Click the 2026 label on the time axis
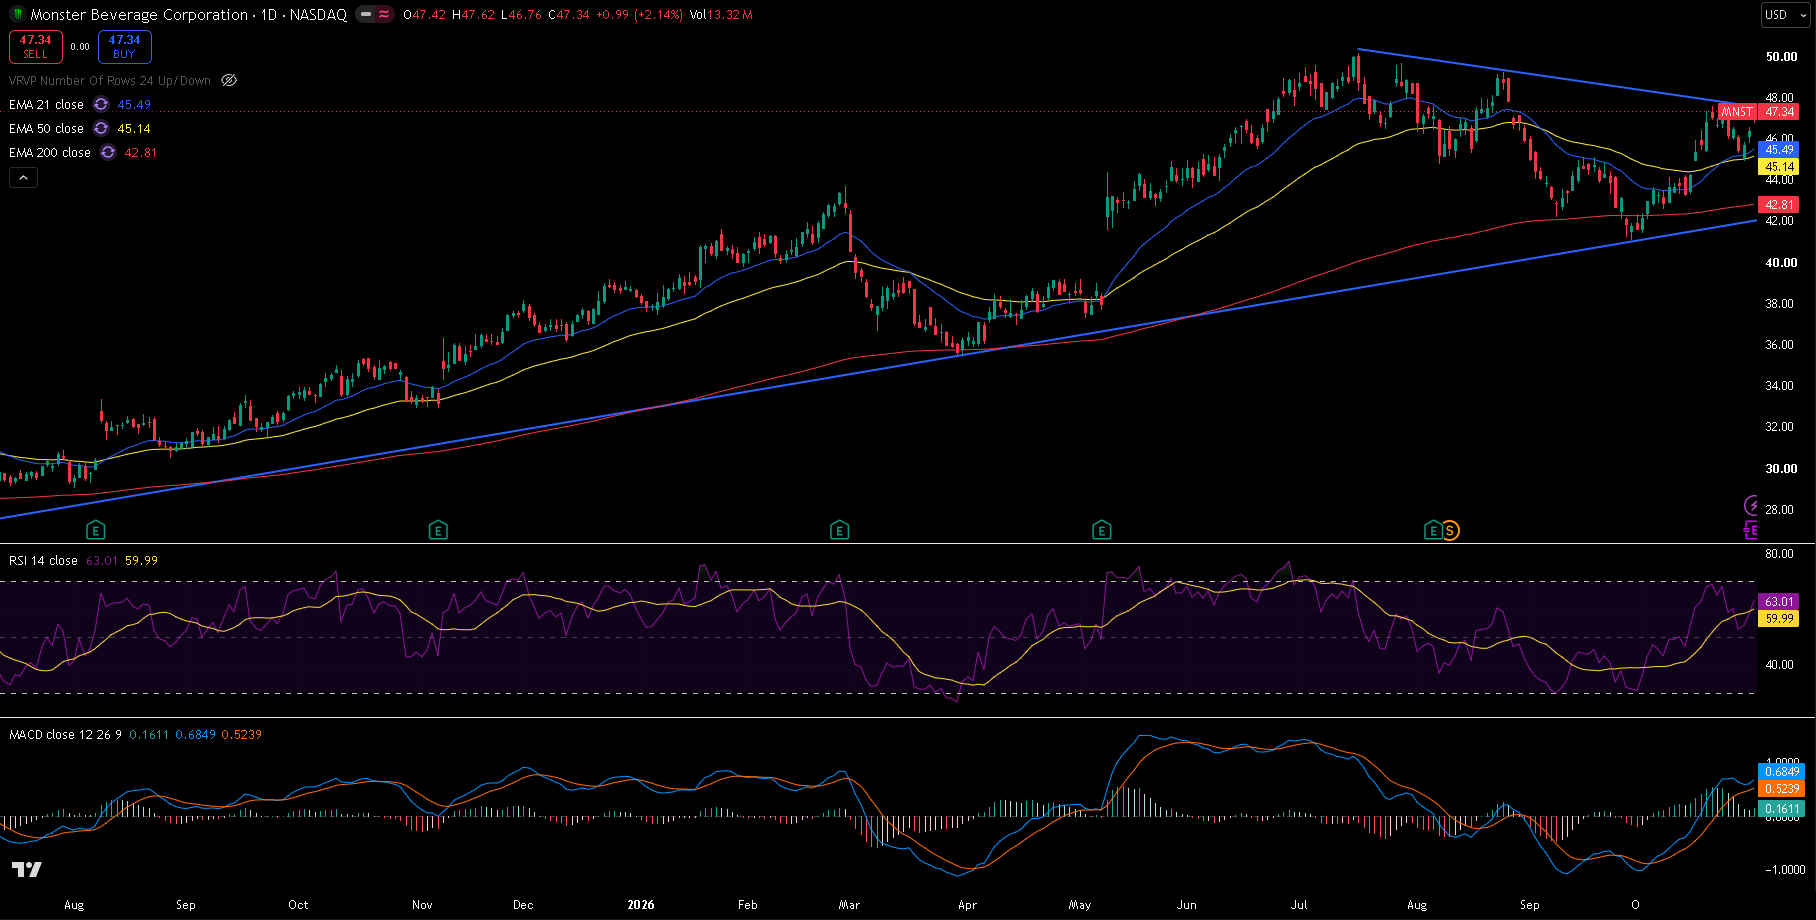1816x920 pixels. [641, 904]
